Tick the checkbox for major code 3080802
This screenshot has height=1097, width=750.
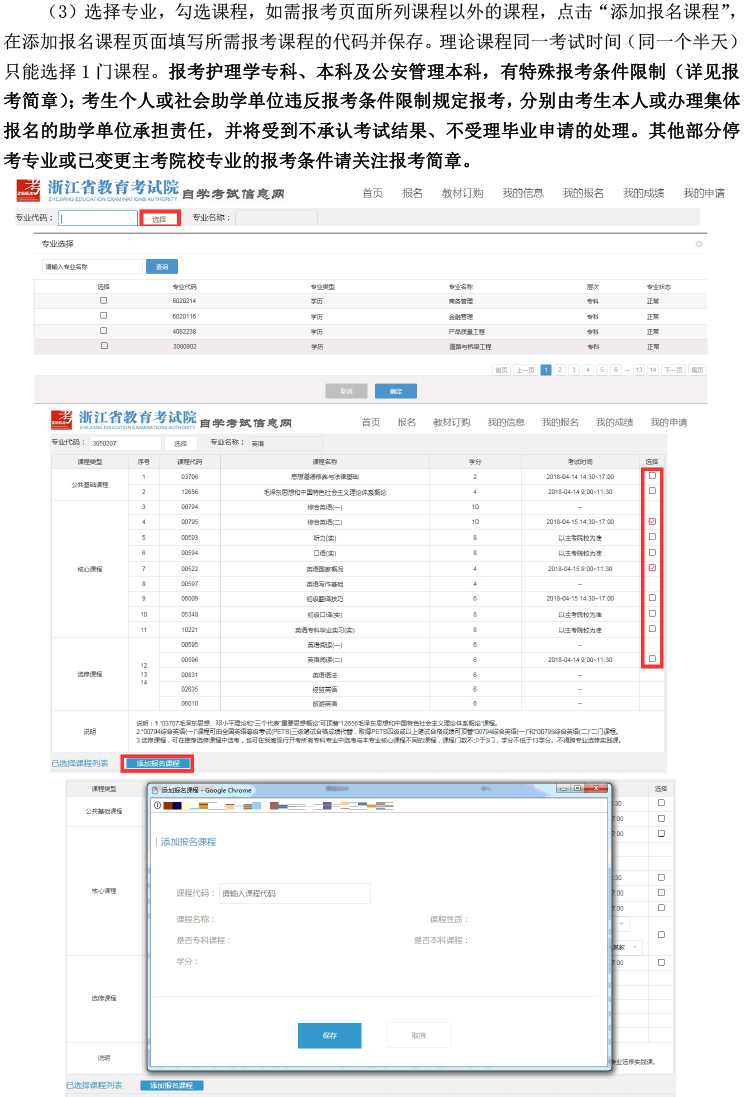[104, 346]
